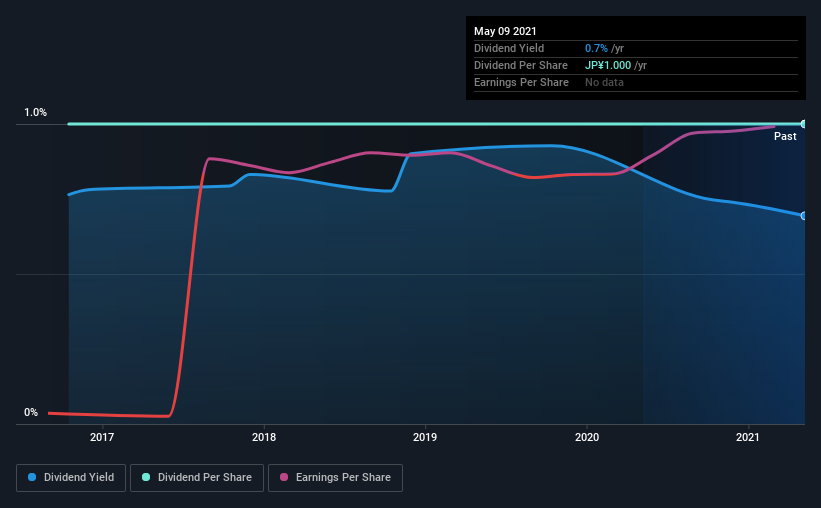The width and height of the screenshot is (821, 508).
Task: Click the teal Dividend Per Share legend dot
Action: pyautogui.click(x=146, y=477)
